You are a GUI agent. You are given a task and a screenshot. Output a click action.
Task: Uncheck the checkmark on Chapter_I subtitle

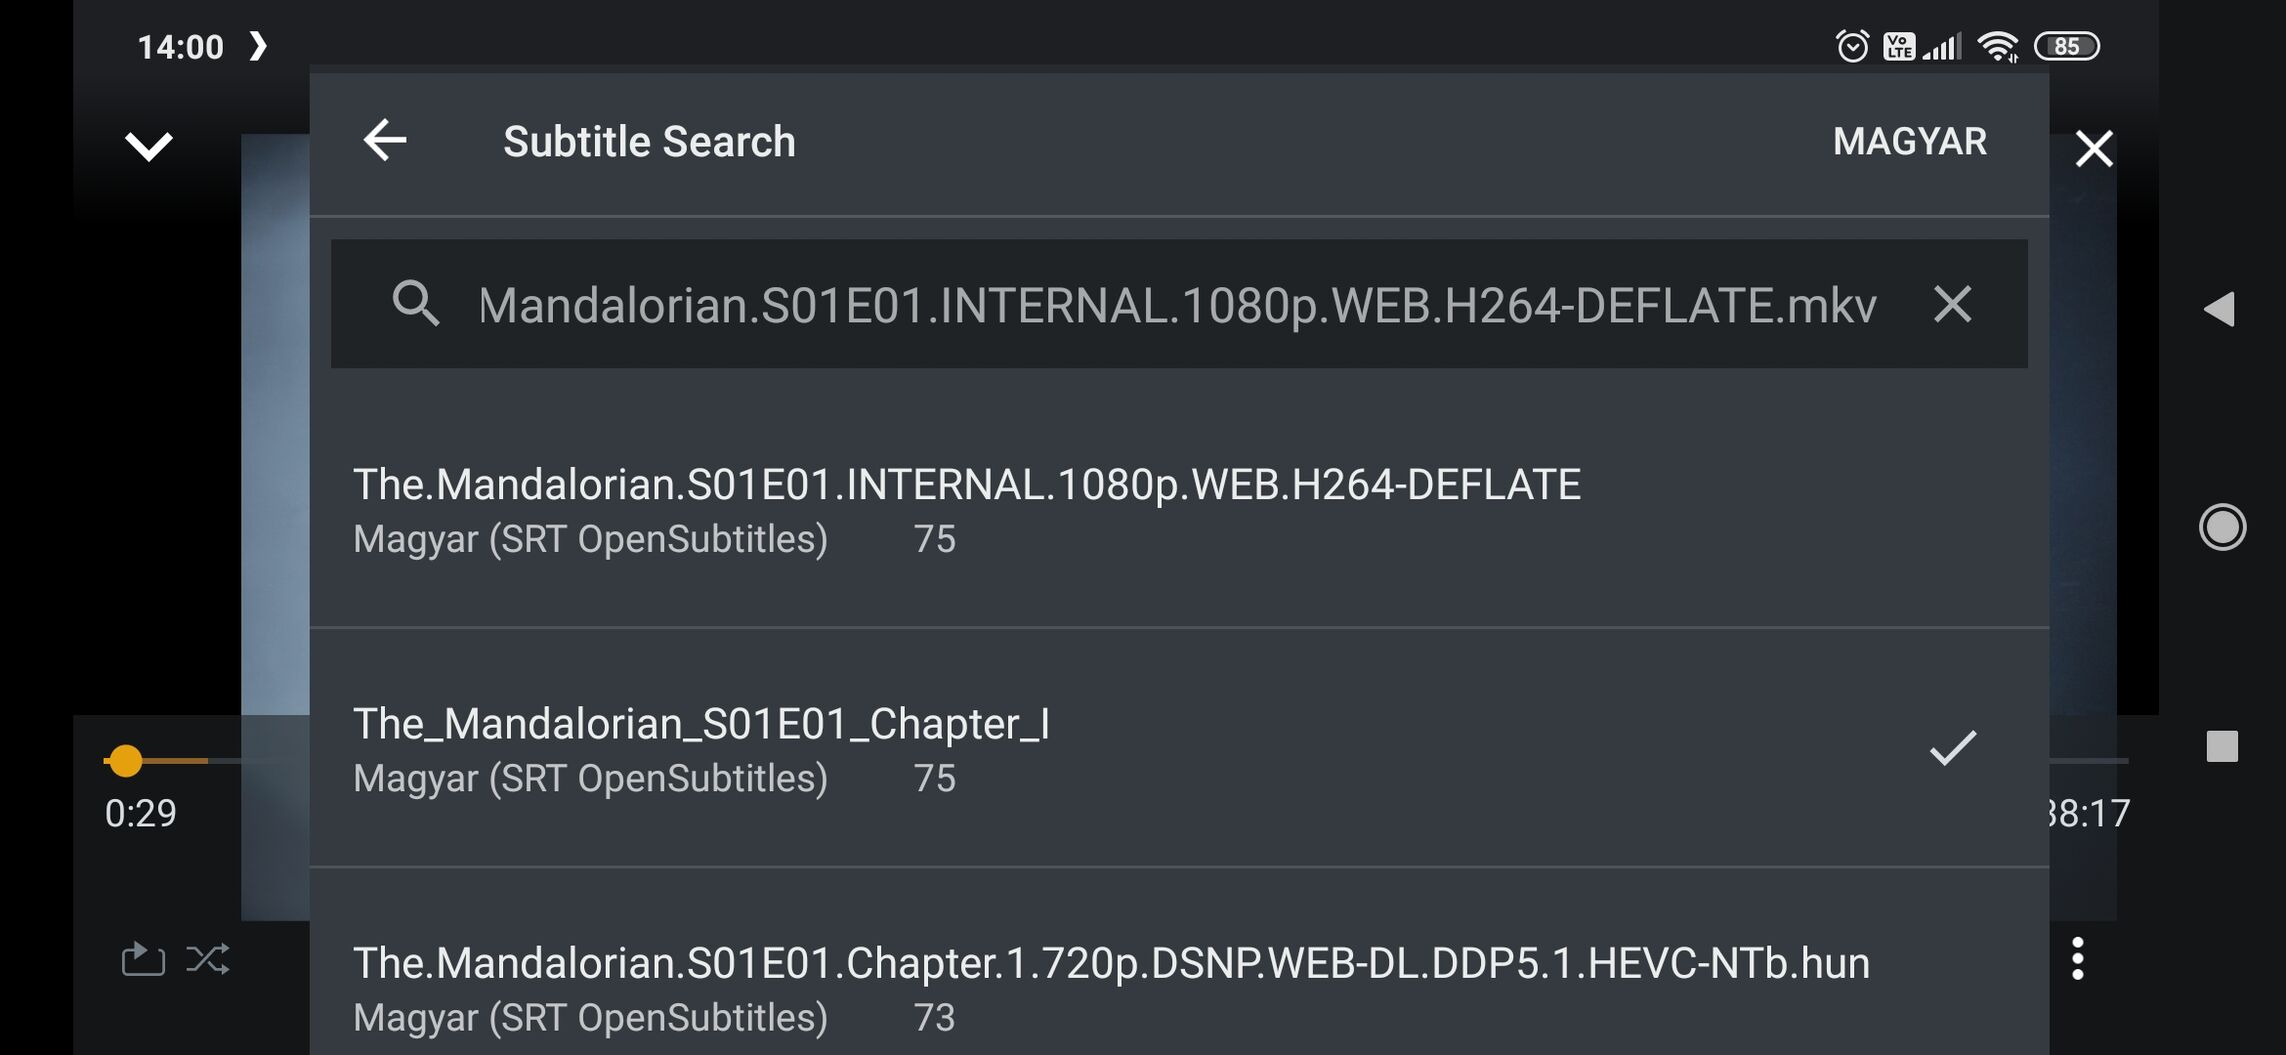tap(1953, 748)
